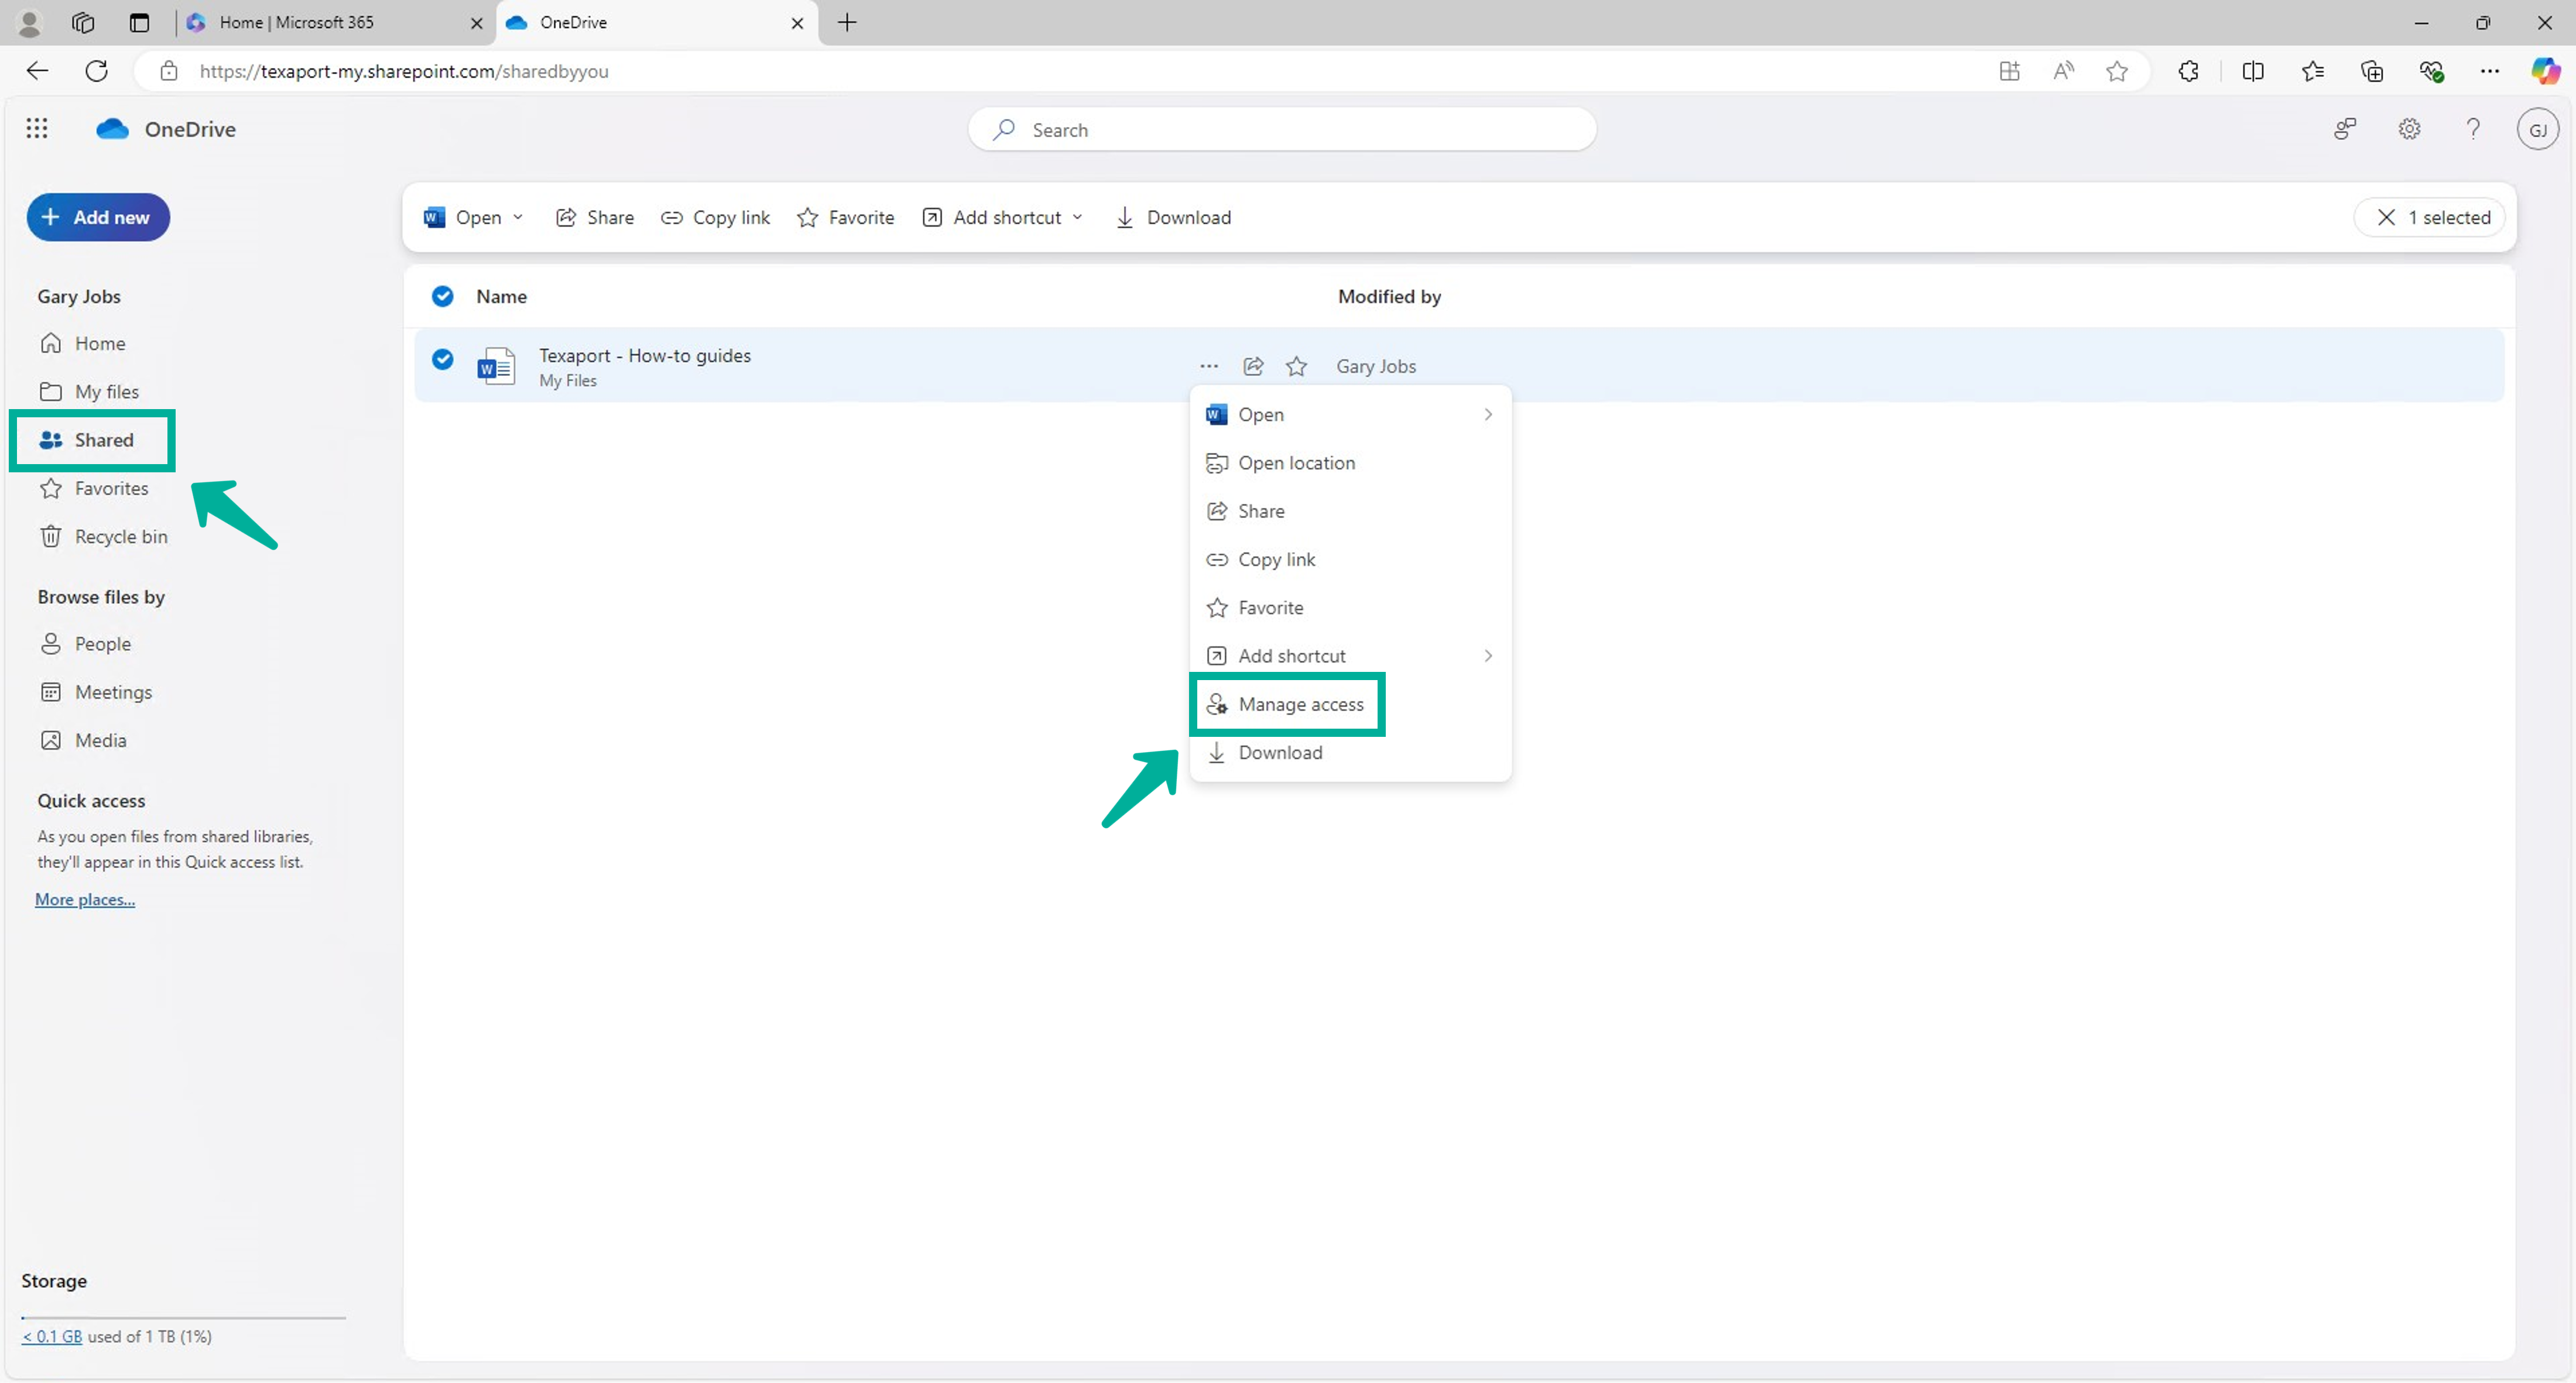Select Manage access from the context menu

(x=1301, y=704)
